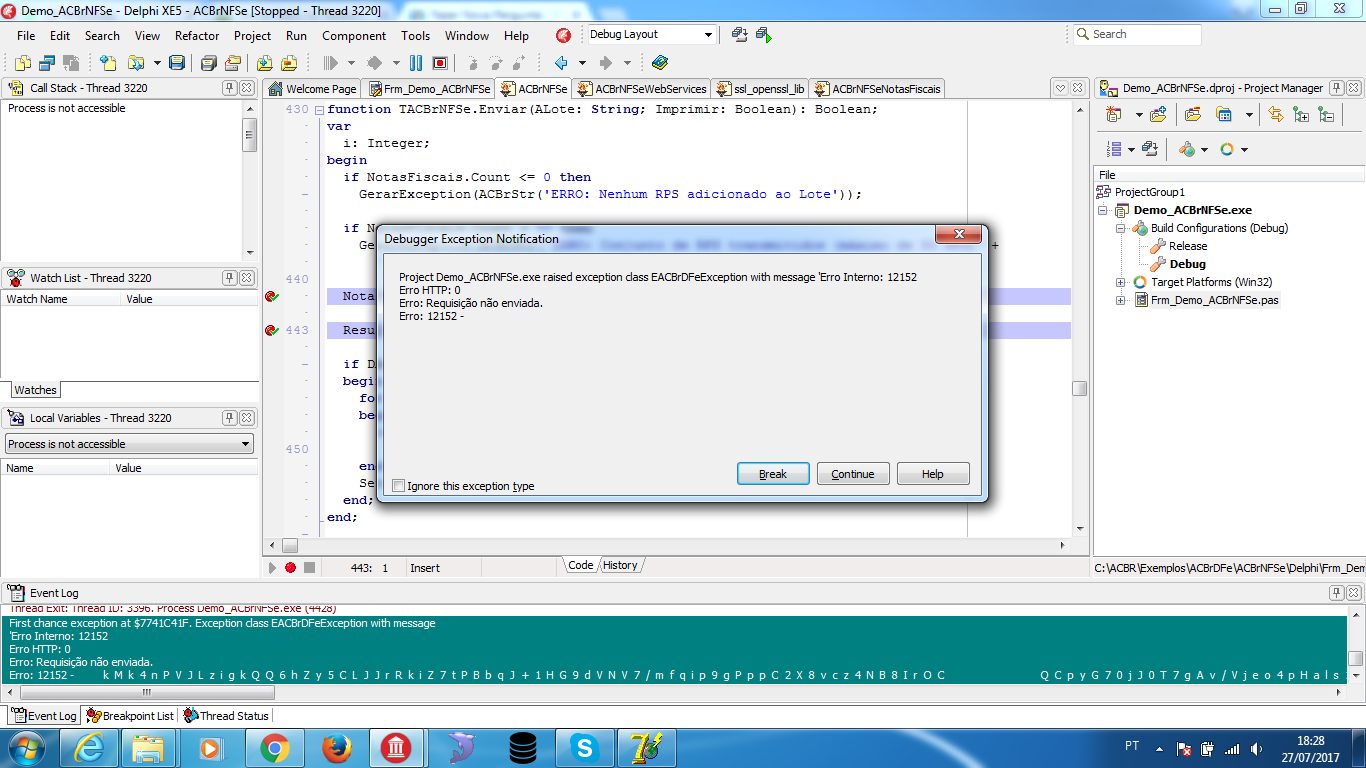Viewport: 1366px width, 768px height.
Task: Expand the Target Platforms (Win32) node
Action: [1121, 282]
